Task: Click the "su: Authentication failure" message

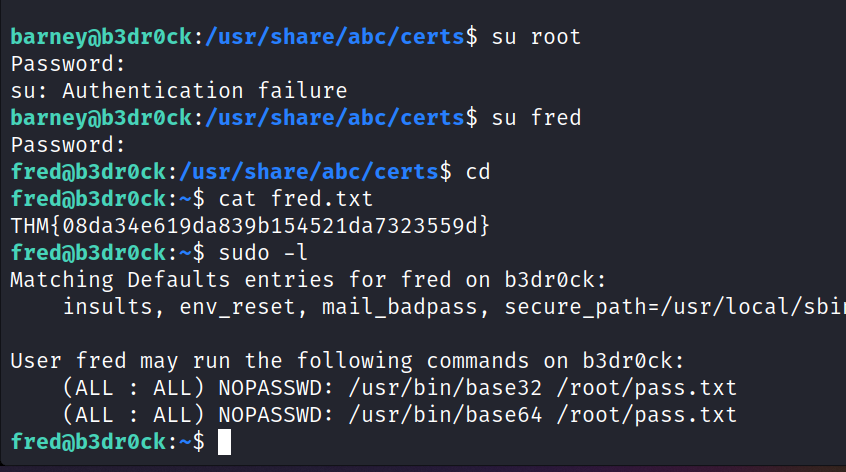Action: coord(179,91)
